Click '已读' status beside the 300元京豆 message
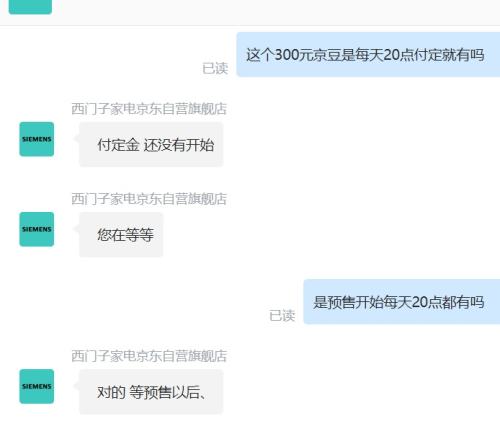 [215, 68]
